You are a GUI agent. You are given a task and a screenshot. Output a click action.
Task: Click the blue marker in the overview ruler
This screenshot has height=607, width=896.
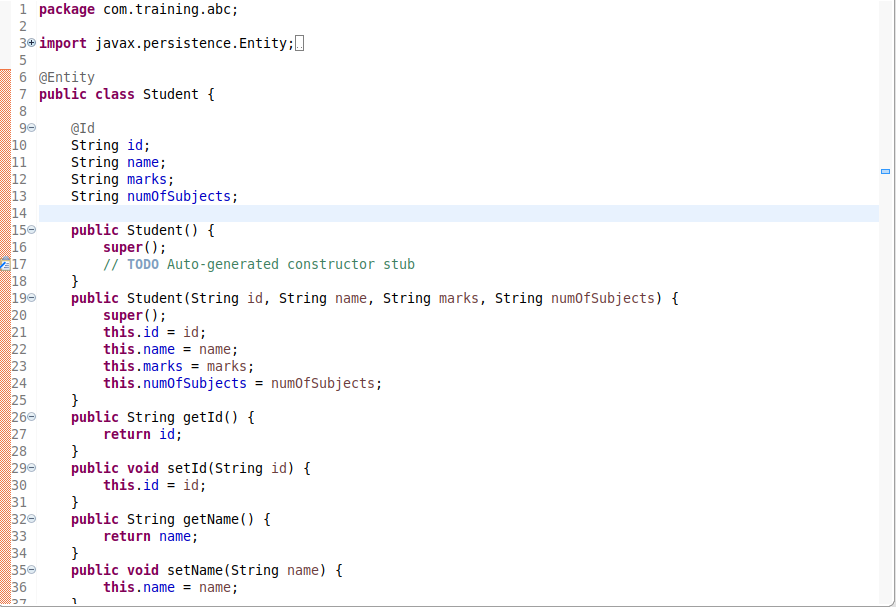pyautogui.click(x=885, y=171)
